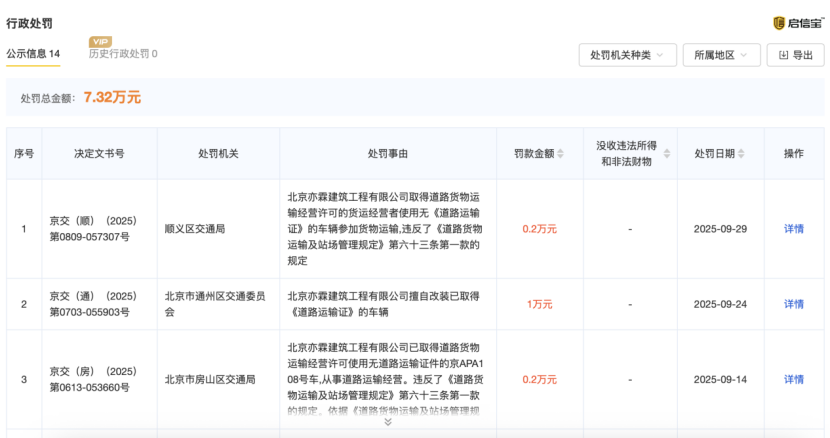Click the VIP badge above 历史行政处罚
This screenshot has height=438, width=830.
coord(100,42)
